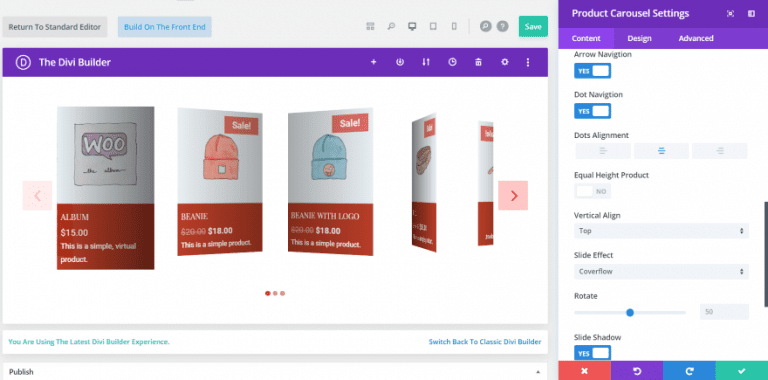Screen dimensions: 768x380
Task: Redo change in settings panel
Action: (689, 371)
